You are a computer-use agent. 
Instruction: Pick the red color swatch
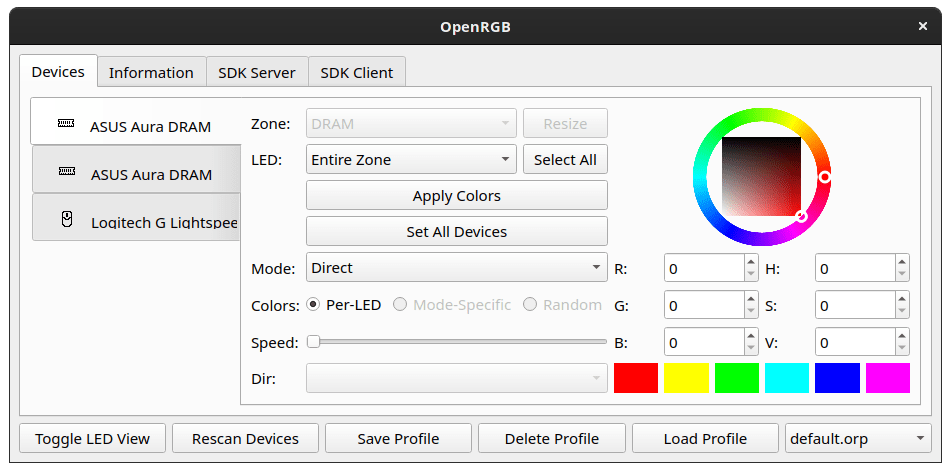(x=636, y=378)
